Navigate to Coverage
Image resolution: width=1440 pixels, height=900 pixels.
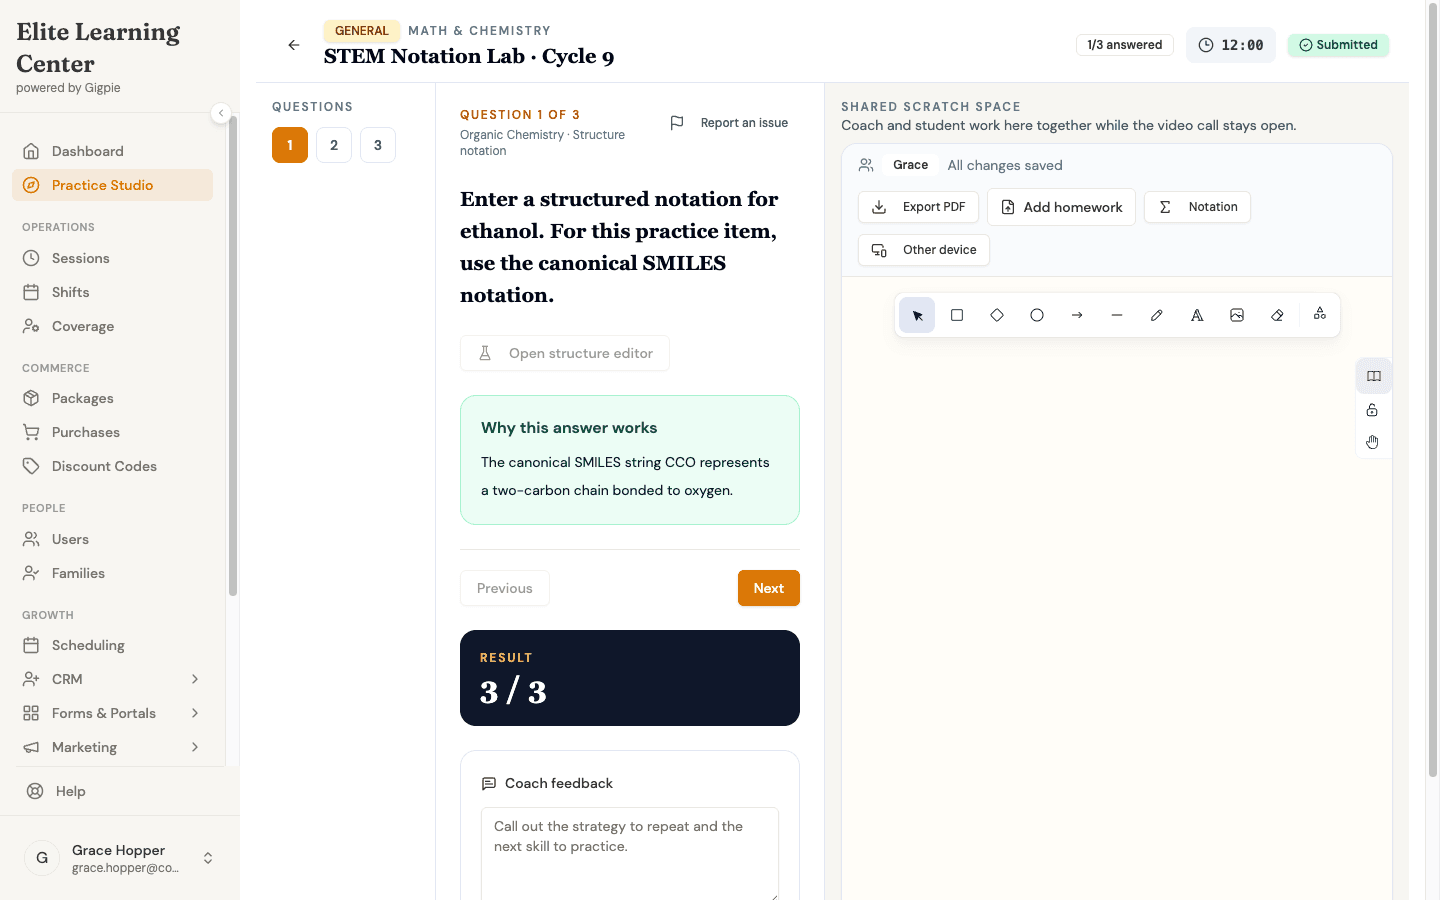pyautogui.click(x=112, y=326)
